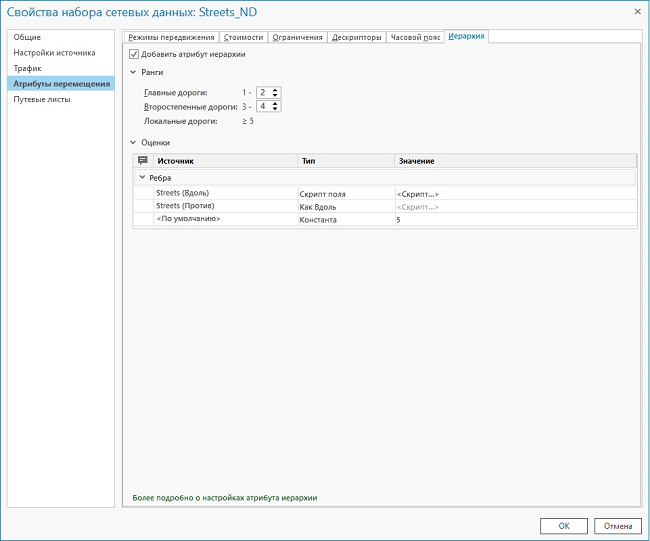Select Тип cell of Streets (Против) row

pos(346,206)
